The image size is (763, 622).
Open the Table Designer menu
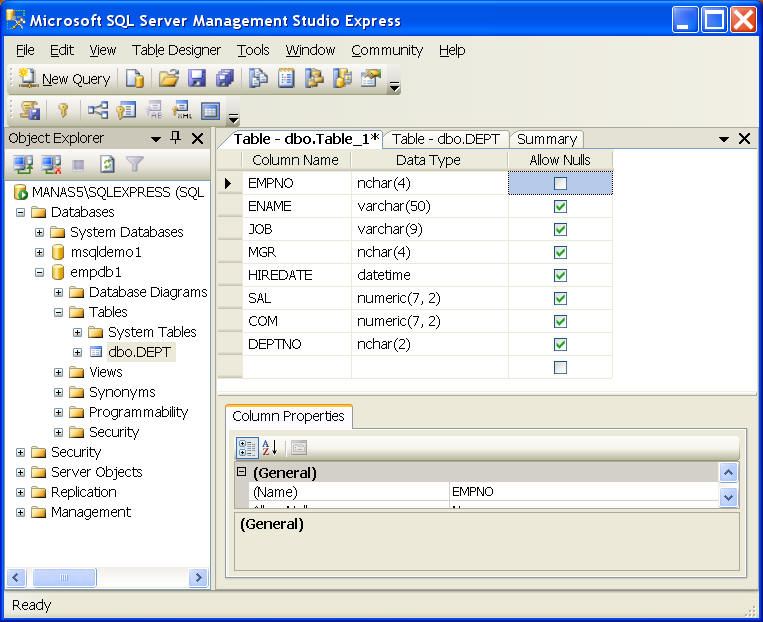[x=176, y=50]
